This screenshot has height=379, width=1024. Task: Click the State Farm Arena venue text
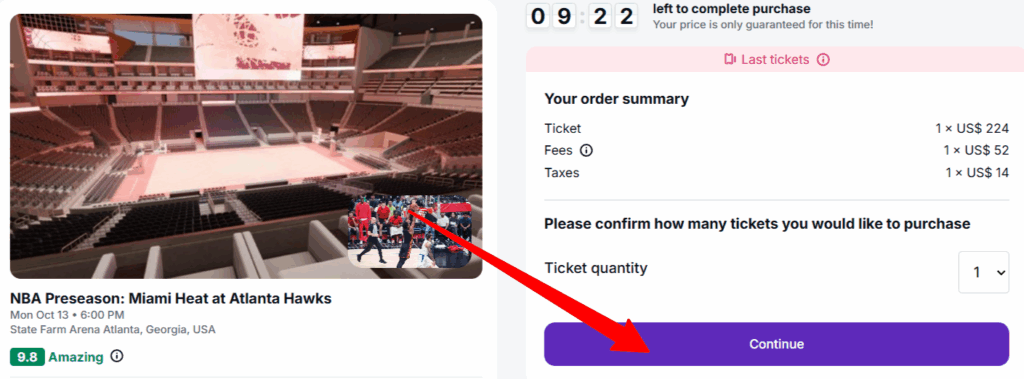[x=113, y=329]
